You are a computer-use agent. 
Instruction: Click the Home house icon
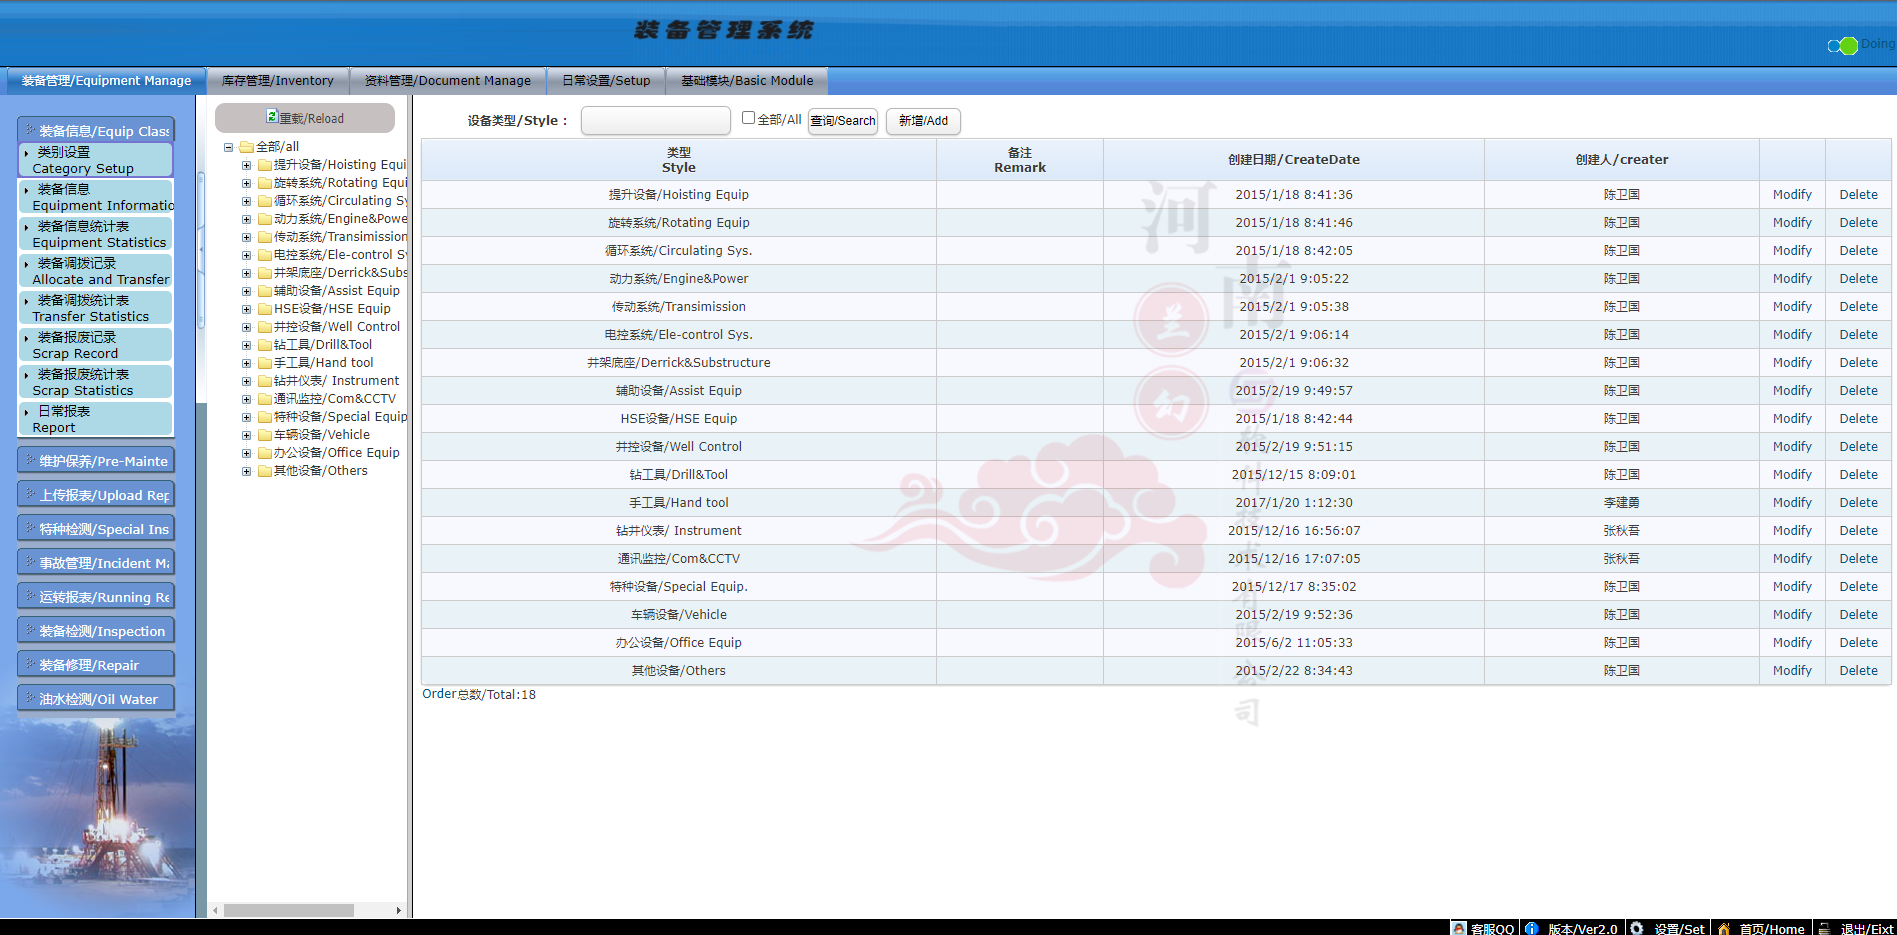click(x=1724, y=928)
